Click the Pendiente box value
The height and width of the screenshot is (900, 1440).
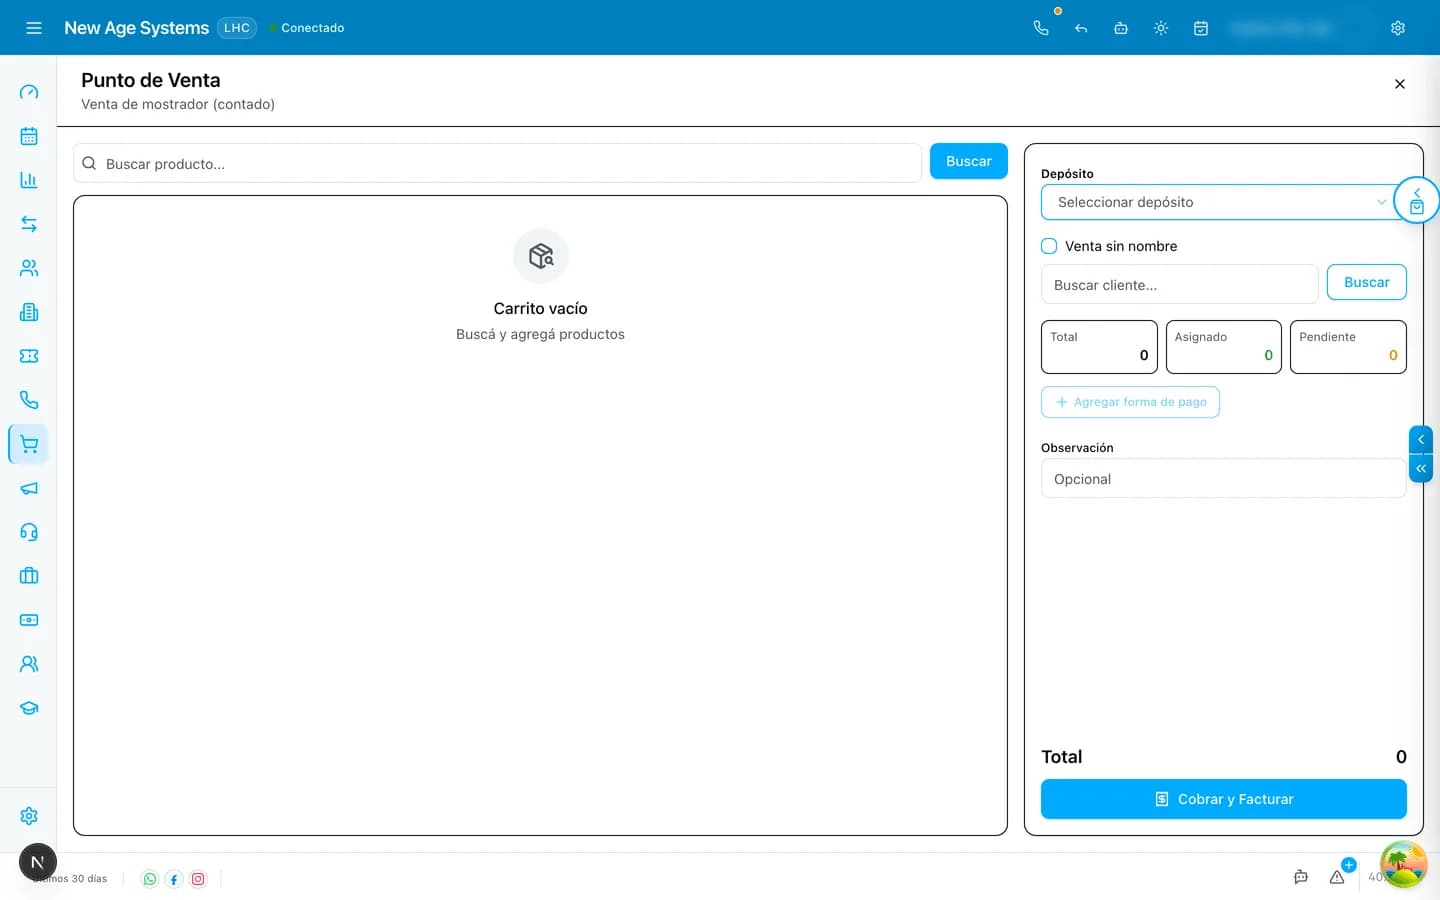pos(1393,355)
